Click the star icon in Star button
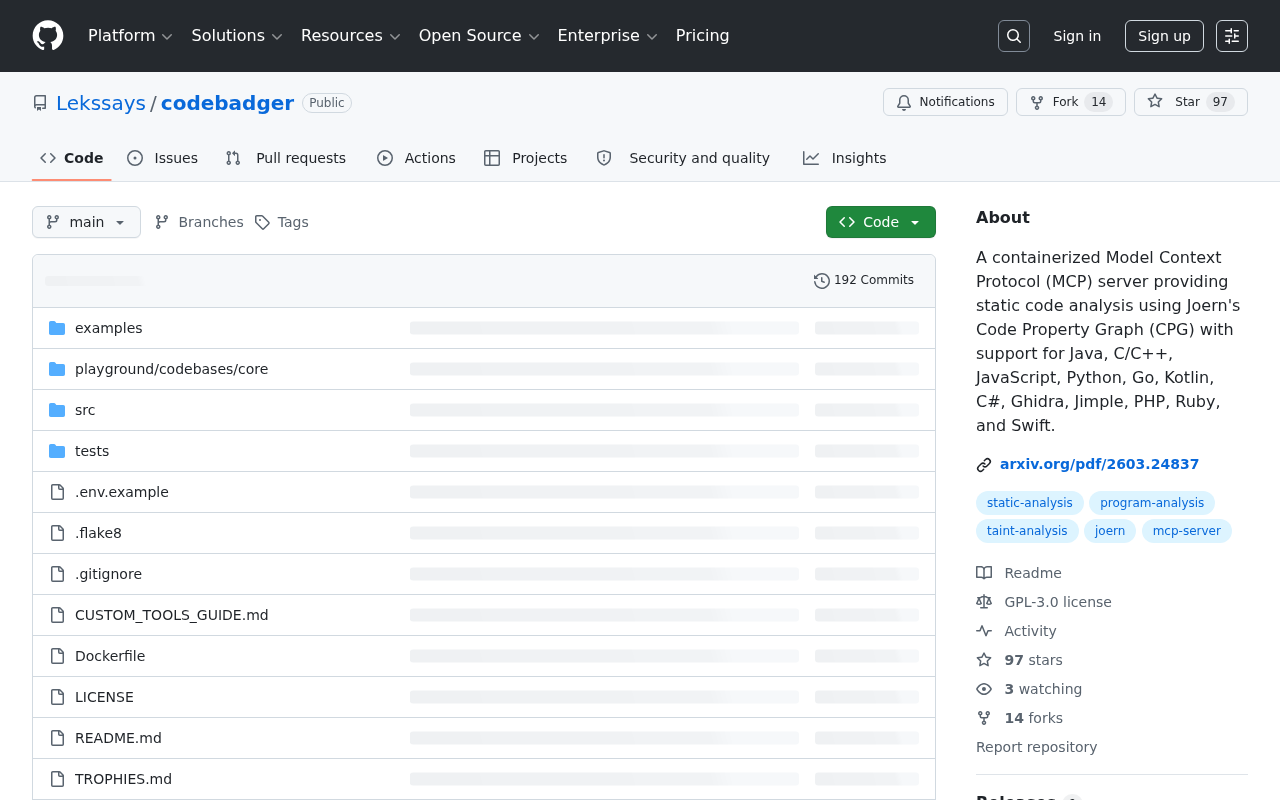The image size is (1280, 800). click(x=1155, y=102)
